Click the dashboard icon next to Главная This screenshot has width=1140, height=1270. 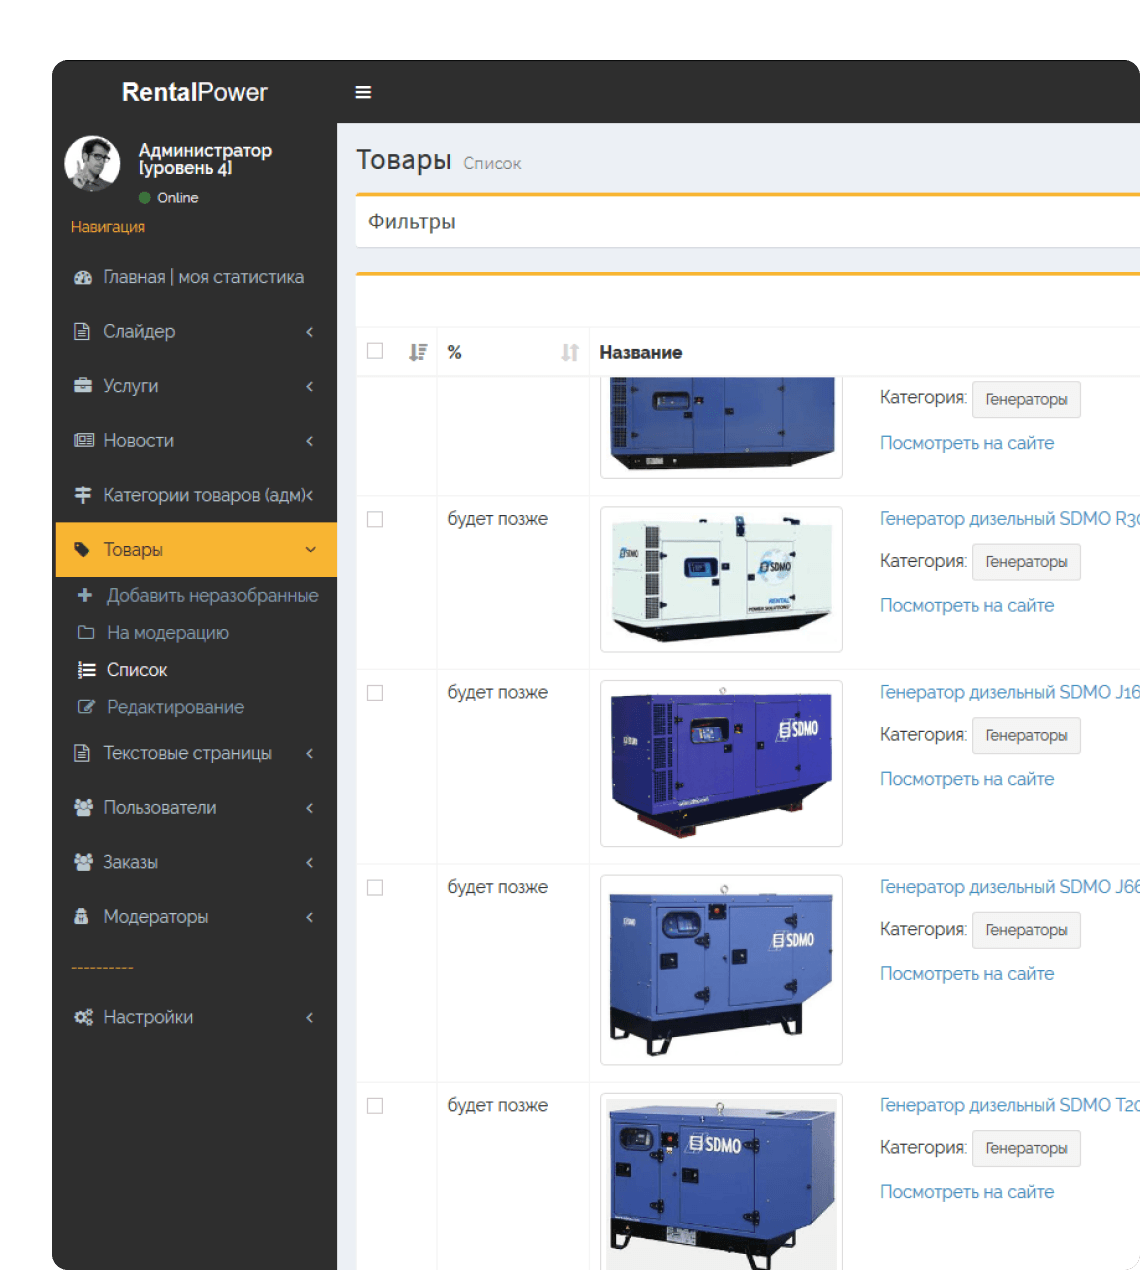(x=83, y=278)
